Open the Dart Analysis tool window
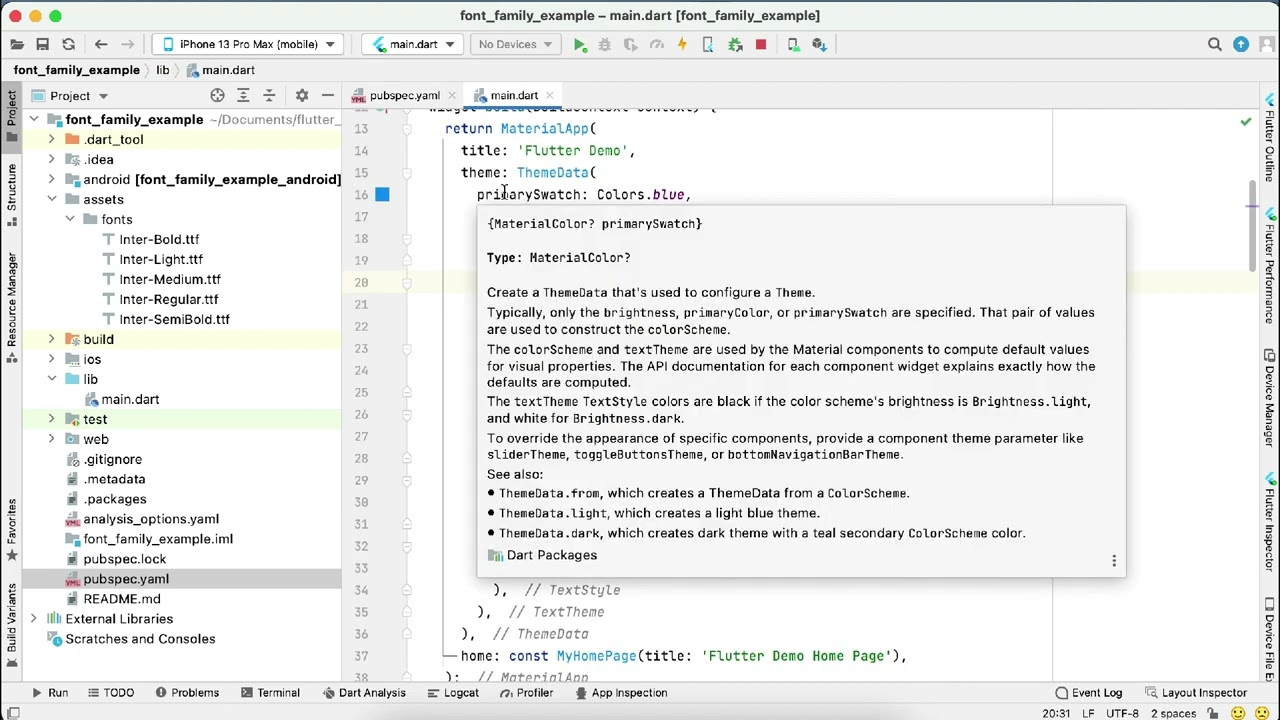This screenshot has width=1280, height=720. pos(363,692)
